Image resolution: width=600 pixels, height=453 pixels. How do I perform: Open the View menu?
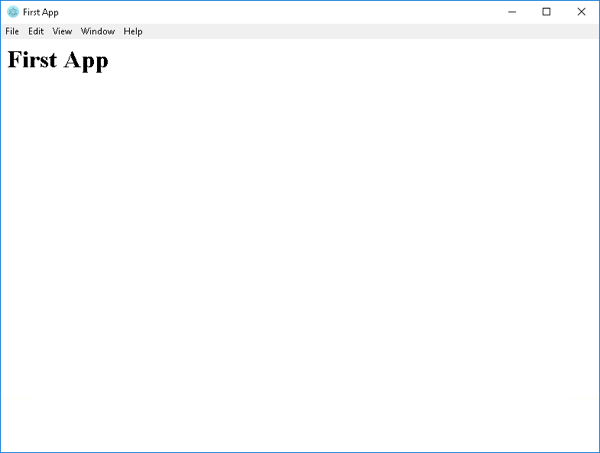(x=62, y=31)
